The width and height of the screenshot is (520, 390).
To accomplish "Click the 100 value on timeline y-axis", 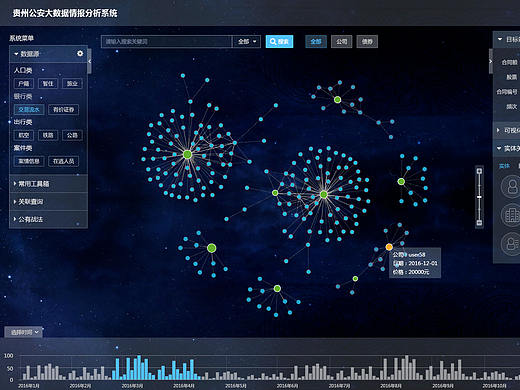I will coord(8,355).
